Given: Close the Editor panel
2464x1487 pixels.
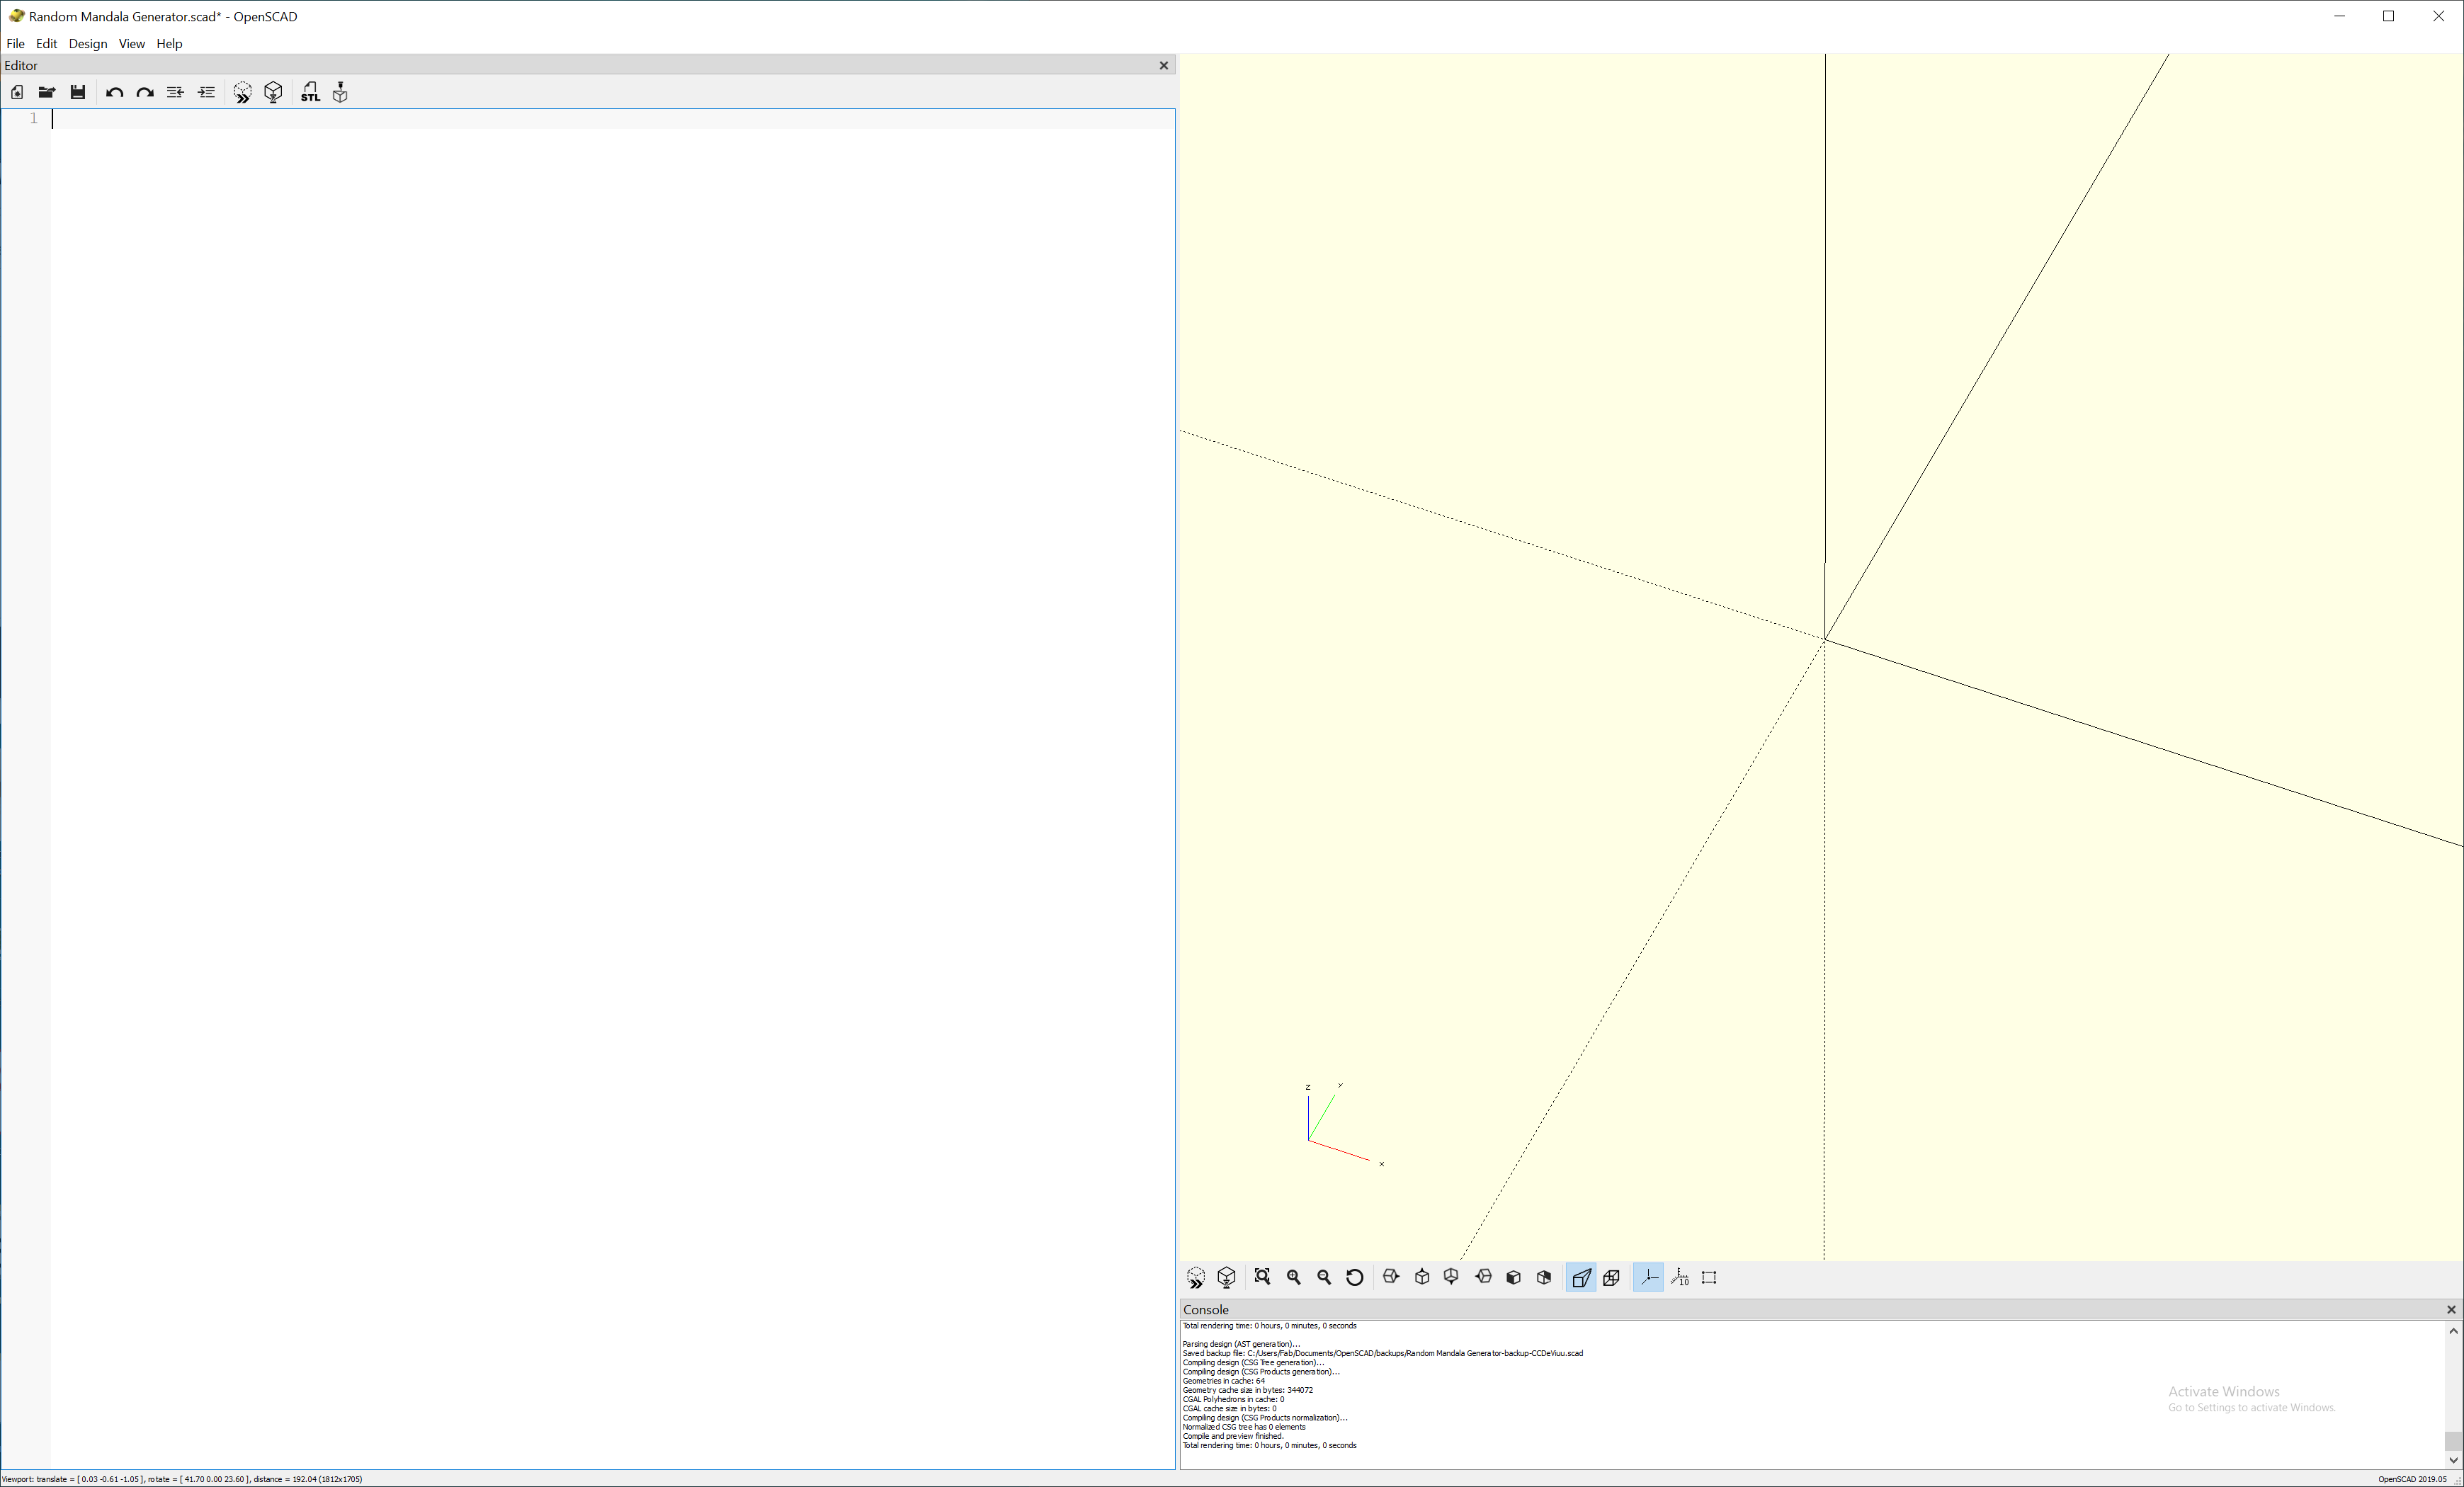Looking at the screenshot, I should [x=1163, y=66].
